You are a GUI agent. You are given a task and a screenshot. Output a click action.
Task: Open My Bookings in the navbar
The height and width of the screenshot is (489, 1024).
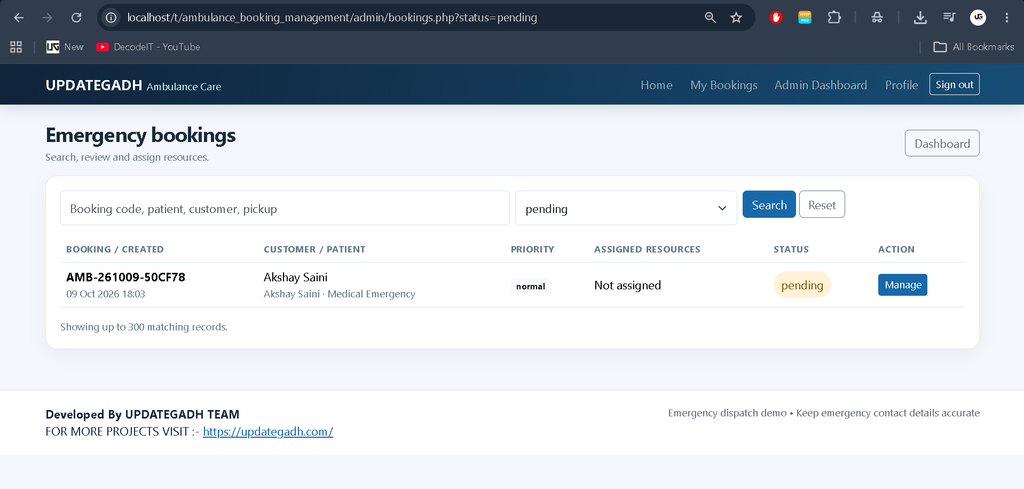(724, 85)
